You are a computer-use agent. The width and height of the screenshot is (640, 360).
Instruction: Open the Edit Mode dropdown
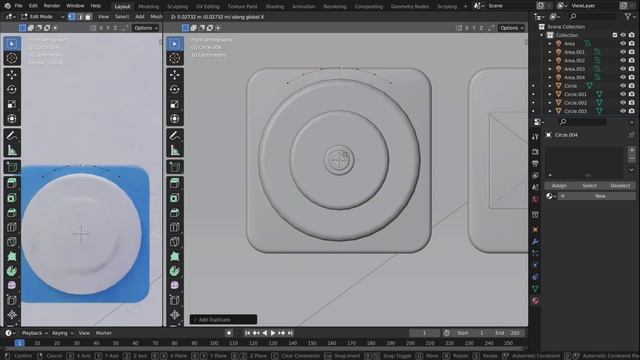click(42, 17)
